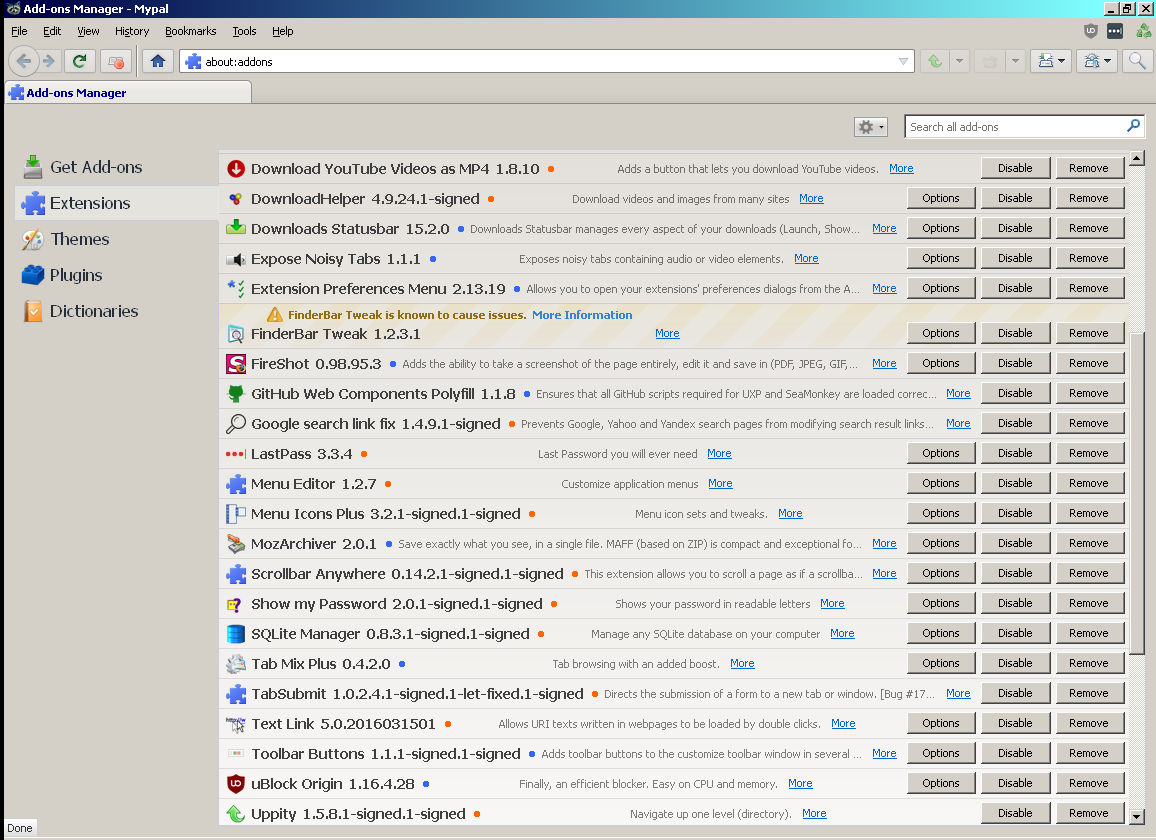
Task: Open the Edit menu
Action: (52, 31)
